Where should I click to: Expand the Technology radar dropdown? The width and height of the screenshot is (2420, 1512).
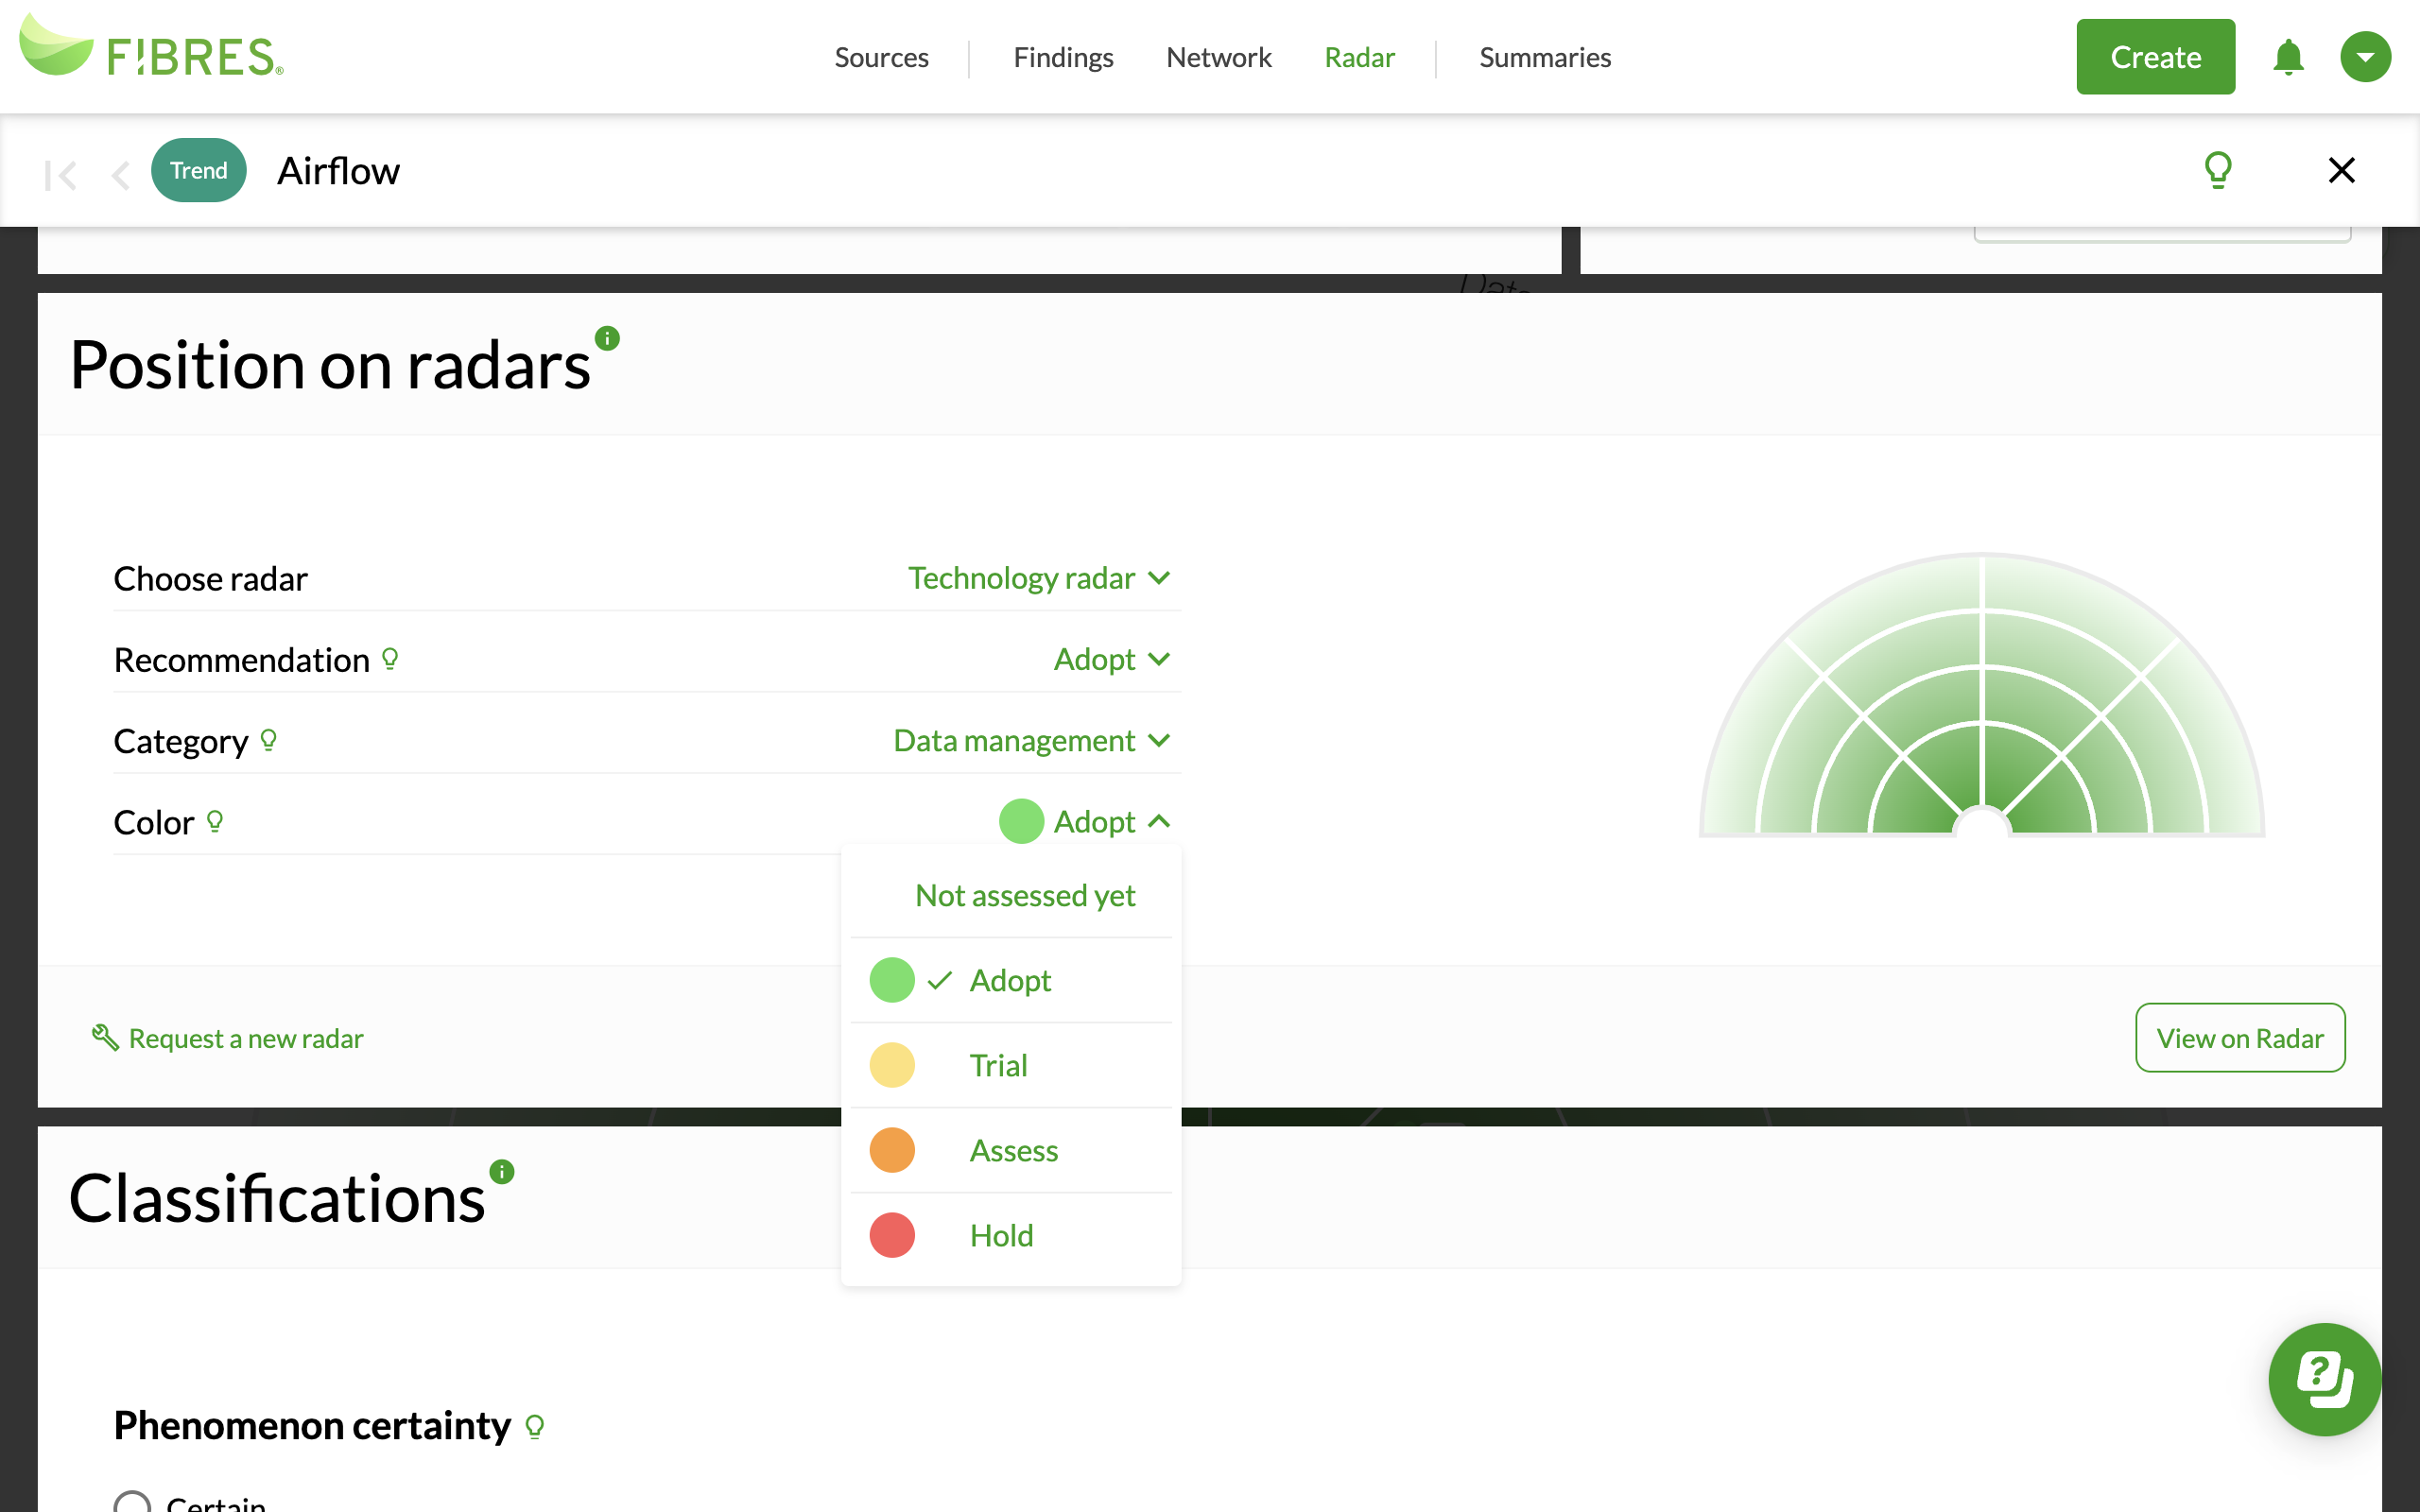[x=1039, y=578]
